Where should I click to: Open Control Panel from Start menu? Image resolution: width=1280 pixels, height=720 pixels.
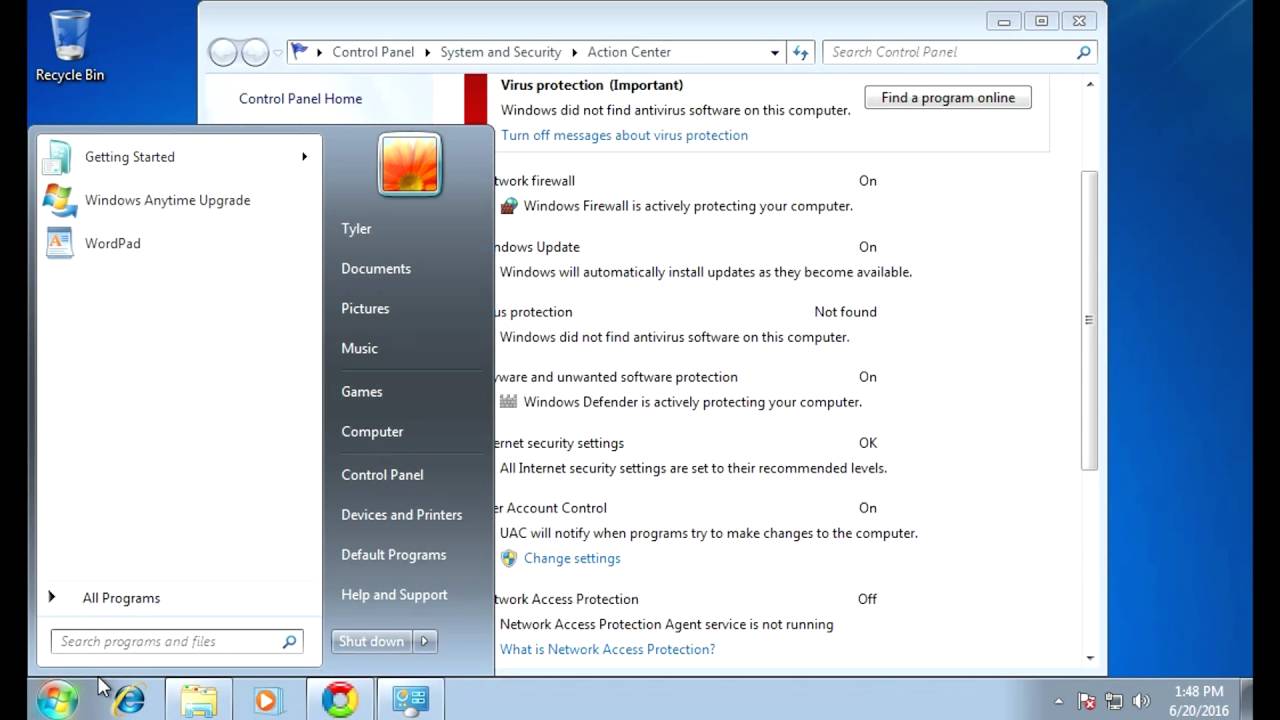click(x=382, y=475)
